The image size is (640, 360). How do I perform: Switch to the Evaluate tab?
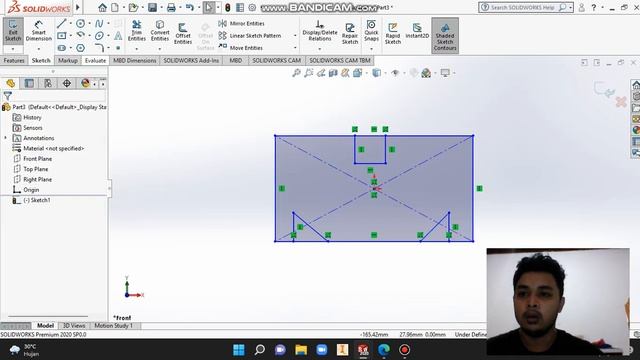(95, 60)
